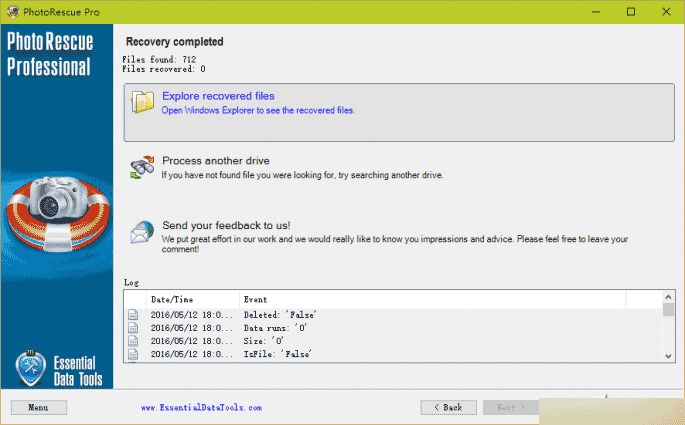
Task: Click the camera lifebuoy sidebar image
Action: (x=57, y=214)
